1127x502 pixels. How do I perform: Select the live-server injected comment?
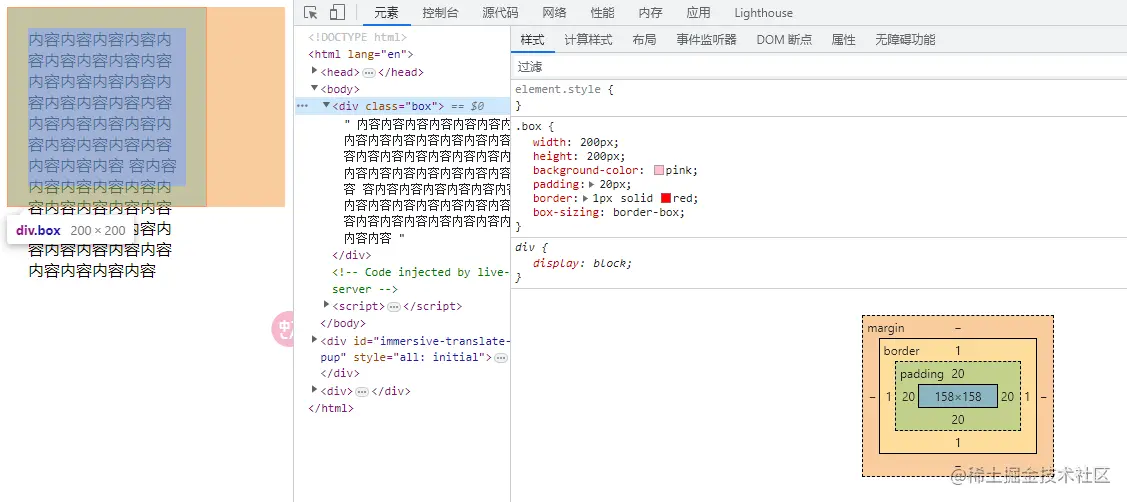coord(420,280)
